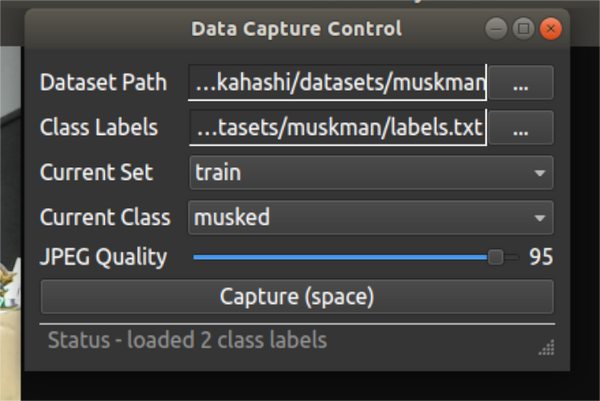Screen dimensions: 600x401
Task: Maximize the Data Capture Control window
Action: pyautogui.click(x=523, y=29)
